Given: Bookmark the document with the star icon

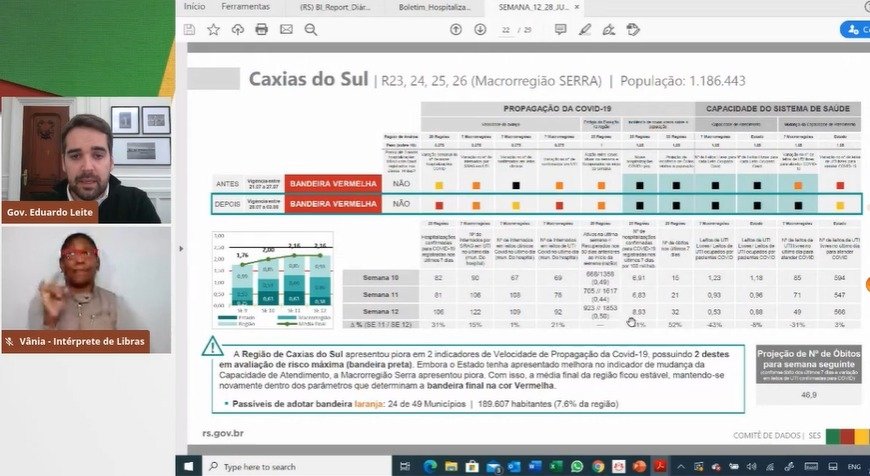Looking at the screenshot, I should pyautogui.click(x=213, y=30).
